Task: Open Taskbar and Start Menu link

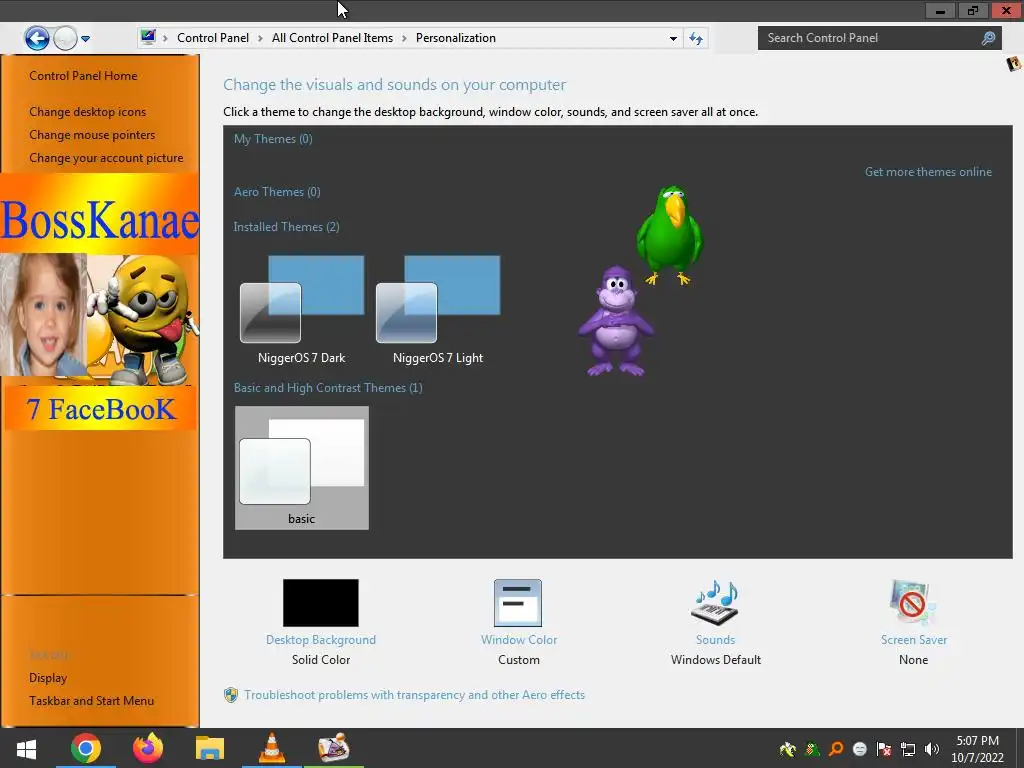Action: (91, 701)
